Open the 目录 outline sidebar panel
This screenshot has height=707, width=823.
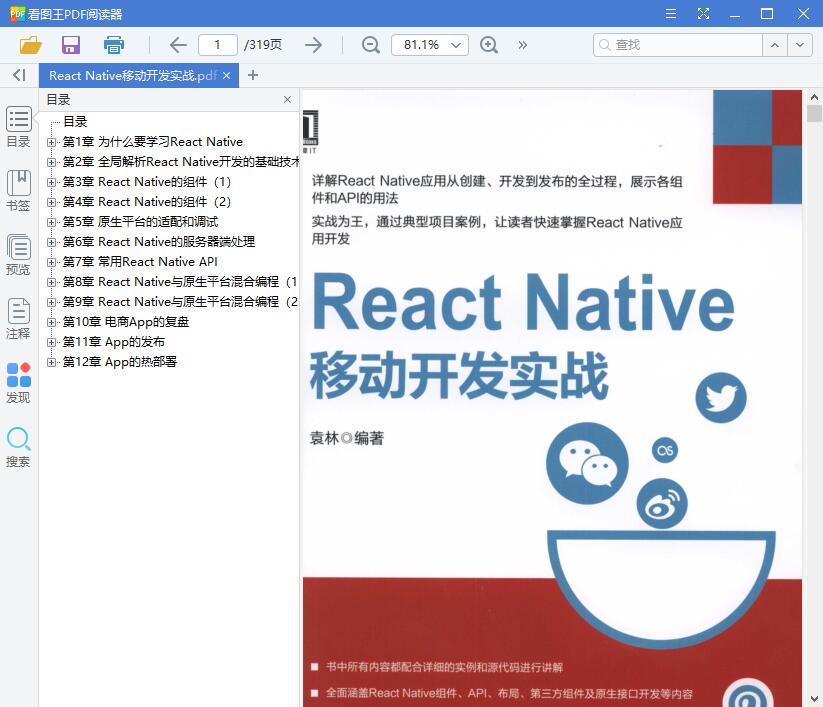[x=18, y=127]
